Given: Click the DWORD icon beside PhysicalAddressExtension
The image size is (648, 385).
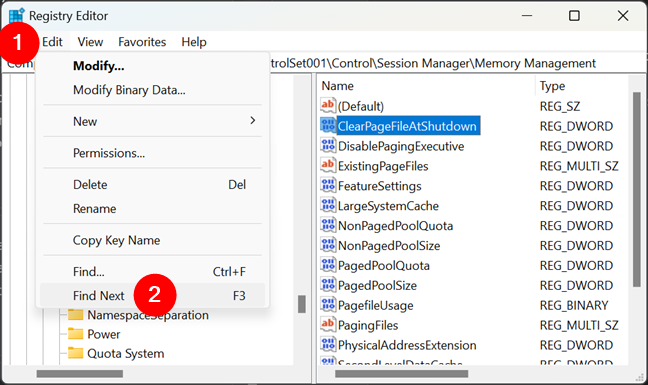Looking at the screenshot, I should 328,345.
